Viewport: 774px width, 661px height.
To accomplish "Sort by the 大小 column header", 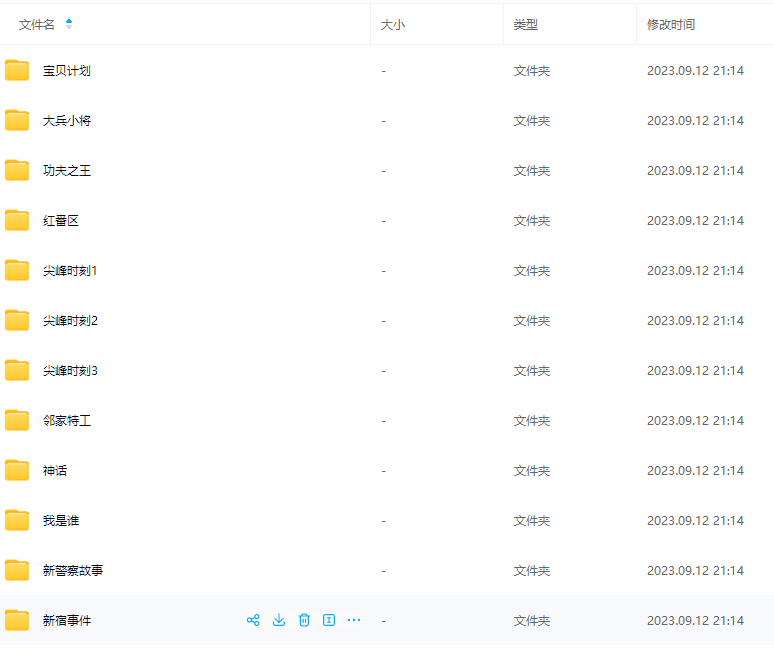I will (393, 24).
